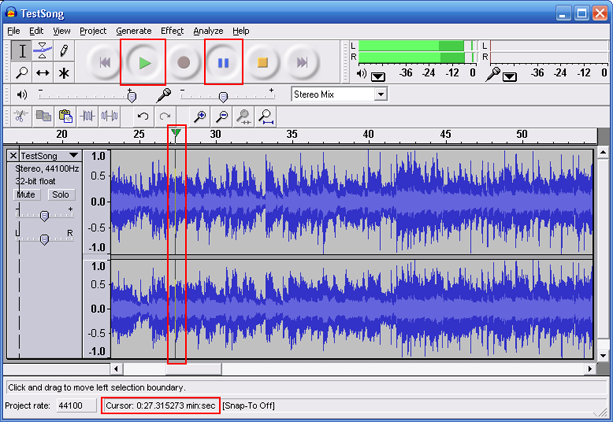This screenshot has width=613, height=422.
Task: Click the 35 mark on timeline ruler
Action: coord(292,135)
